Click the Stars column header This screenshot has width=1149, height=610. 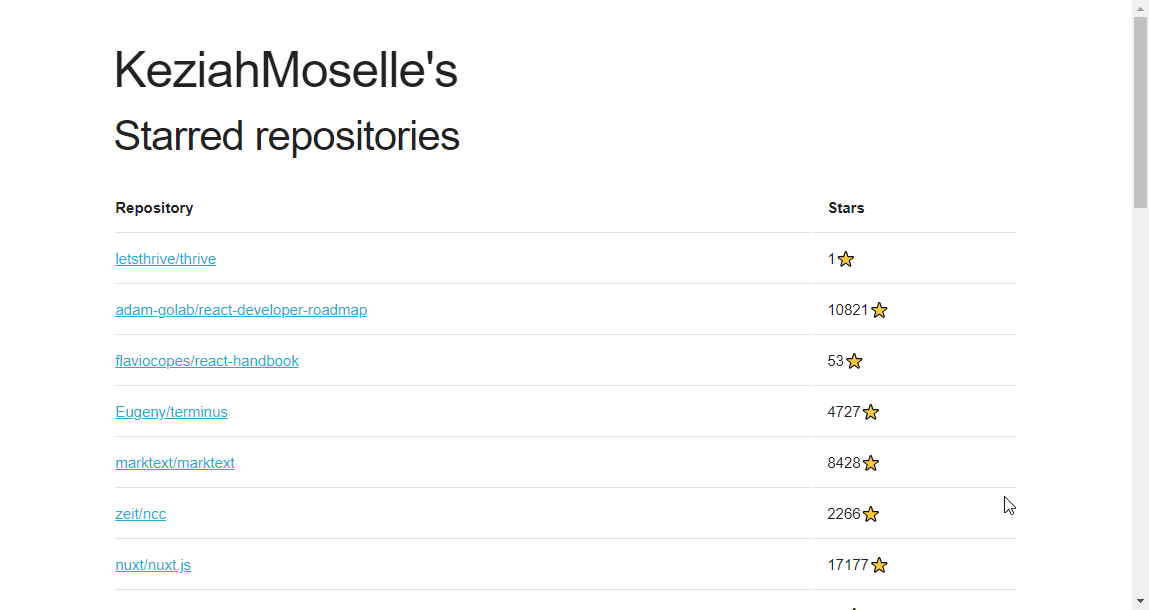tap(846, 208)
